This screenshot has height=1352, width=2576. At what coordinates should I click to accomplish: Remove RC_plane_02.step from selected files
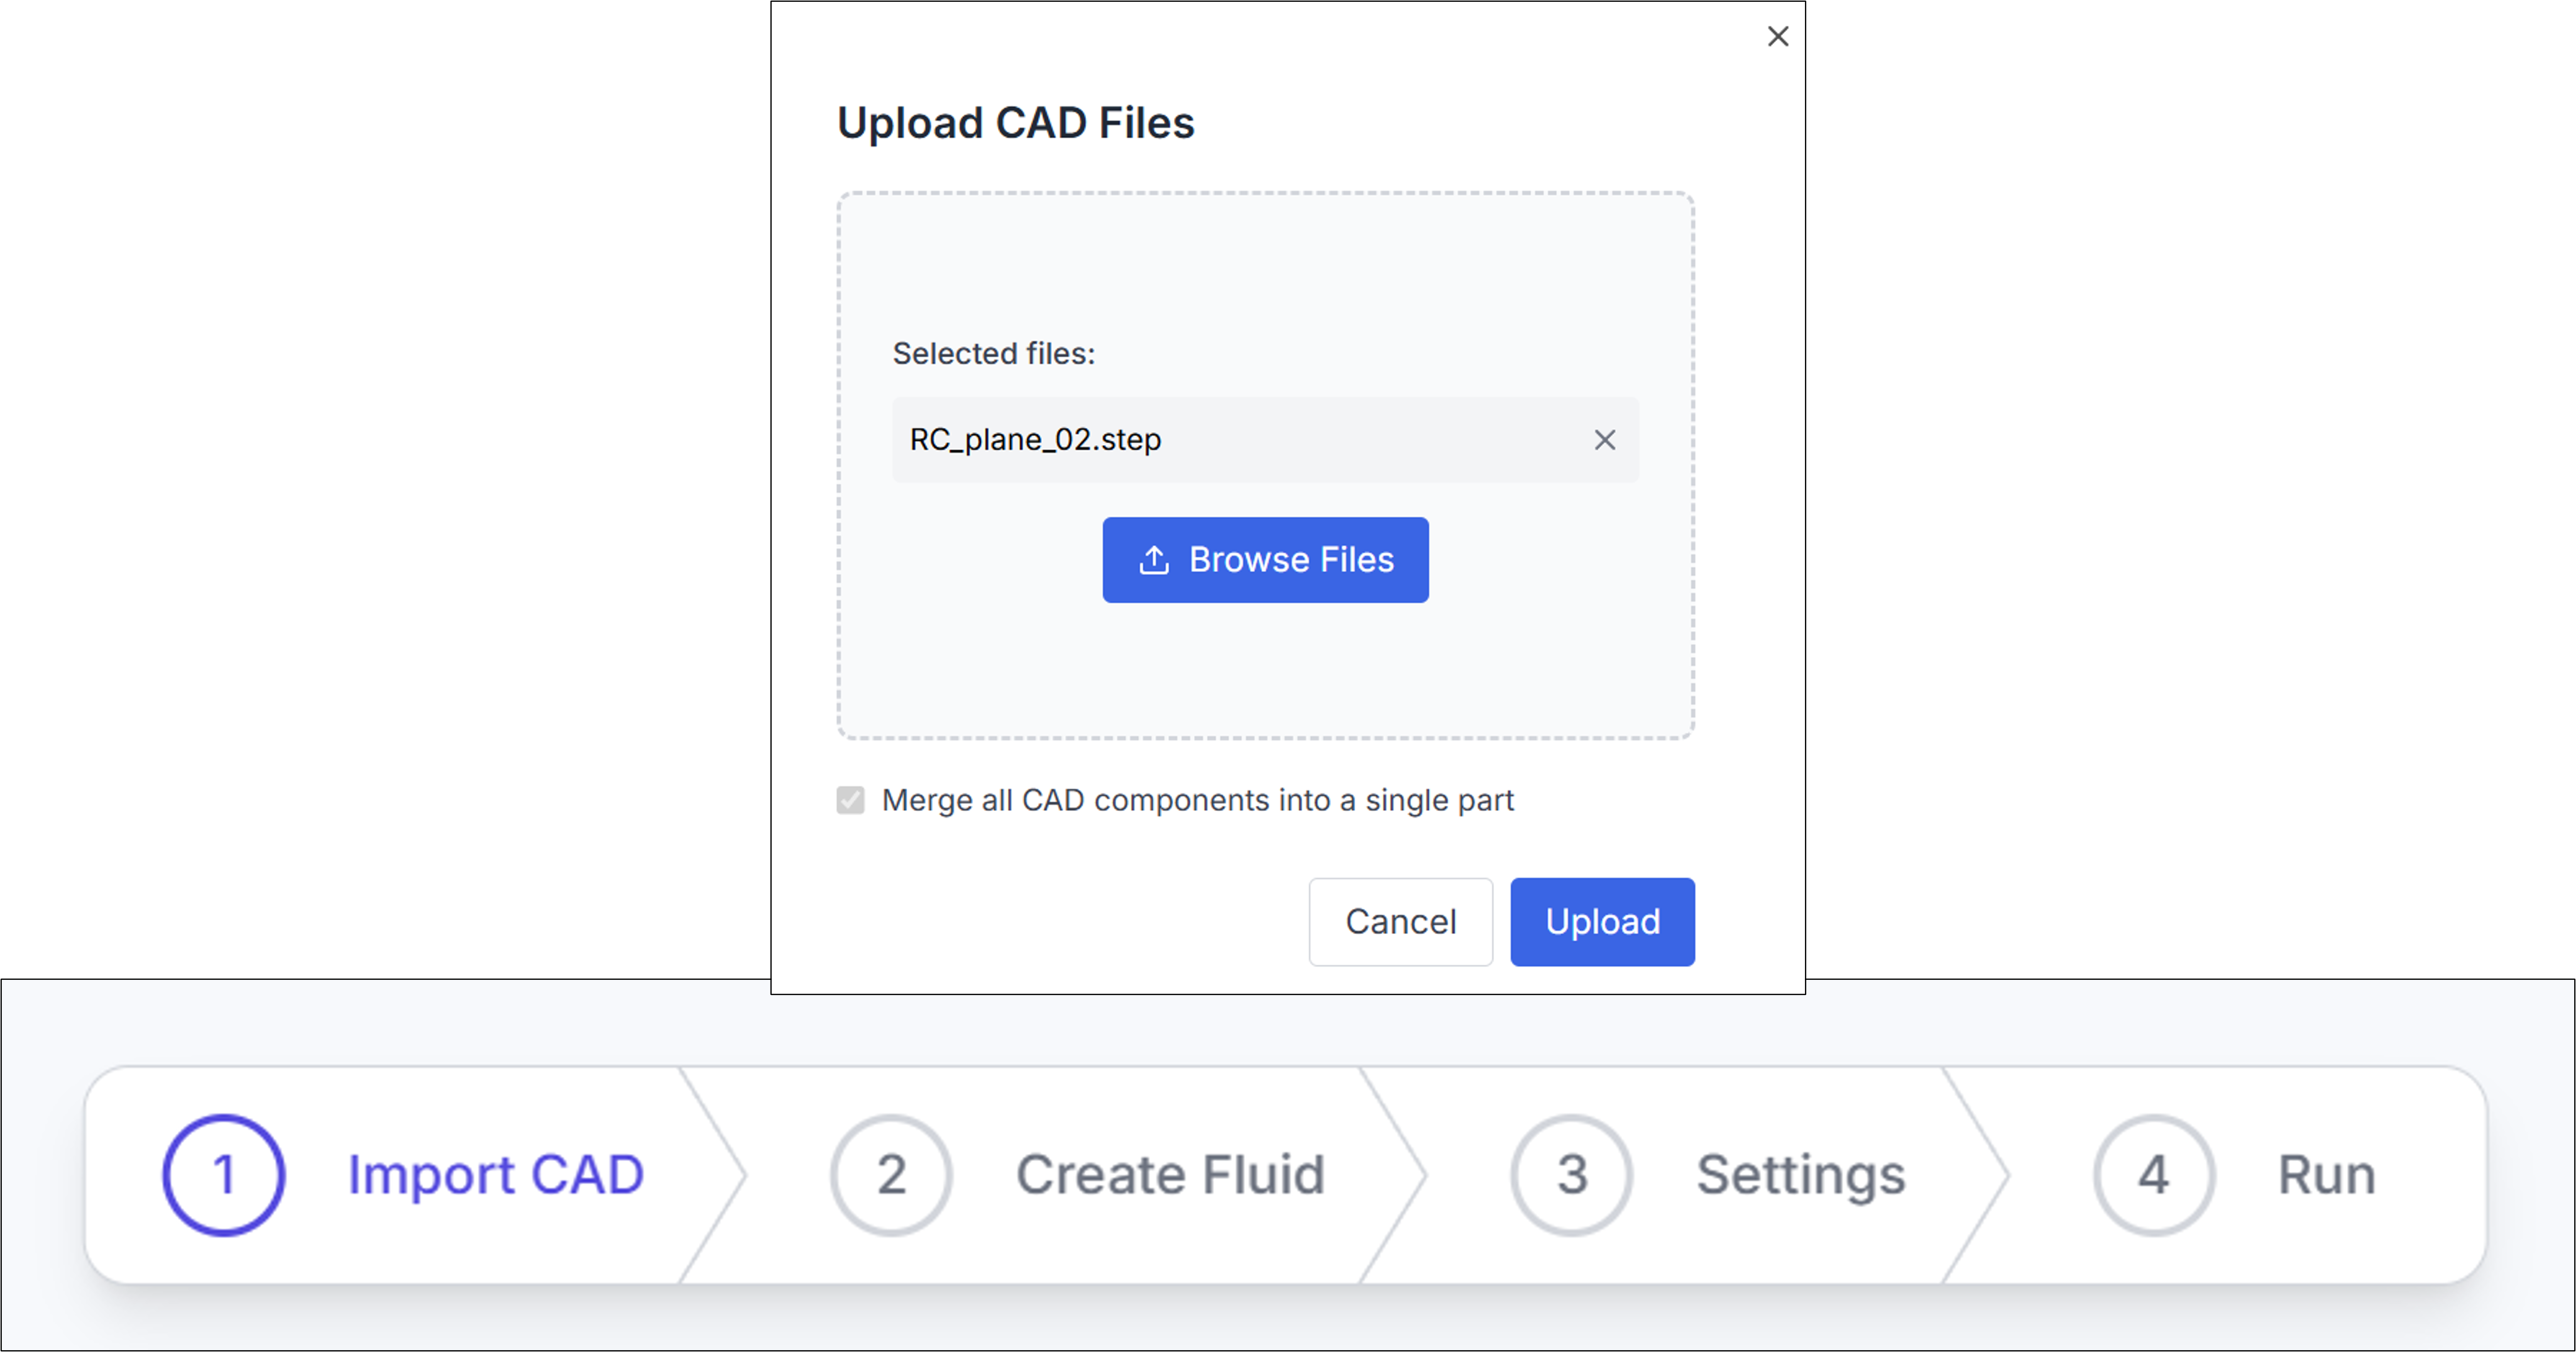1606,439
